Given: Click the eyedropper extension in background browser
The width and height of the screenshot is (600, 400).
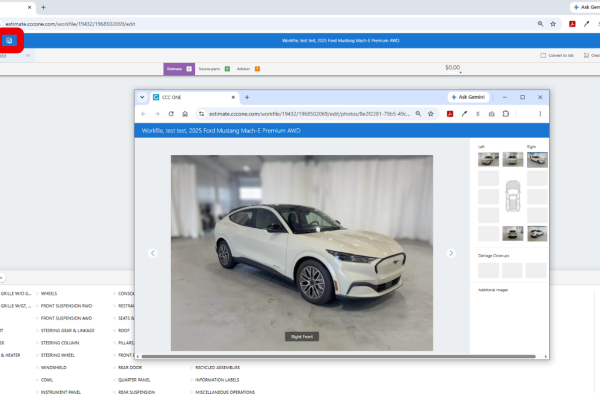Looking at the screenshot, I should click(x=586, y=24).
